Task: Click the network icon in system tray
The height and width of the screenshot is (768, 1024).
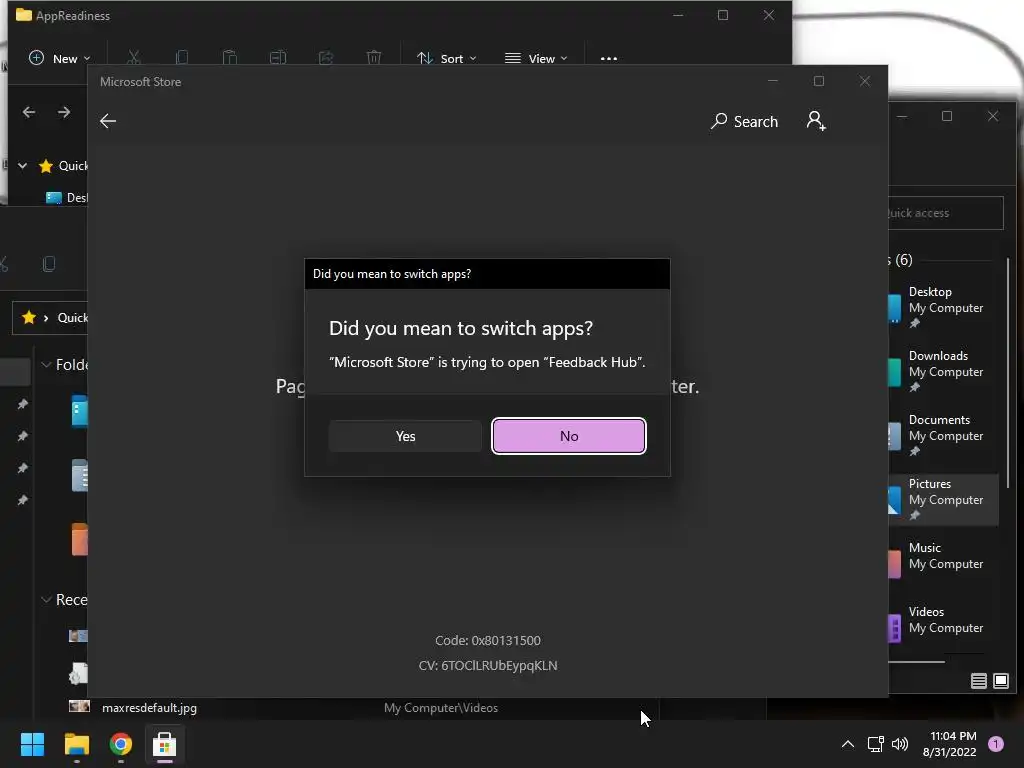Action: coord(875,744)
